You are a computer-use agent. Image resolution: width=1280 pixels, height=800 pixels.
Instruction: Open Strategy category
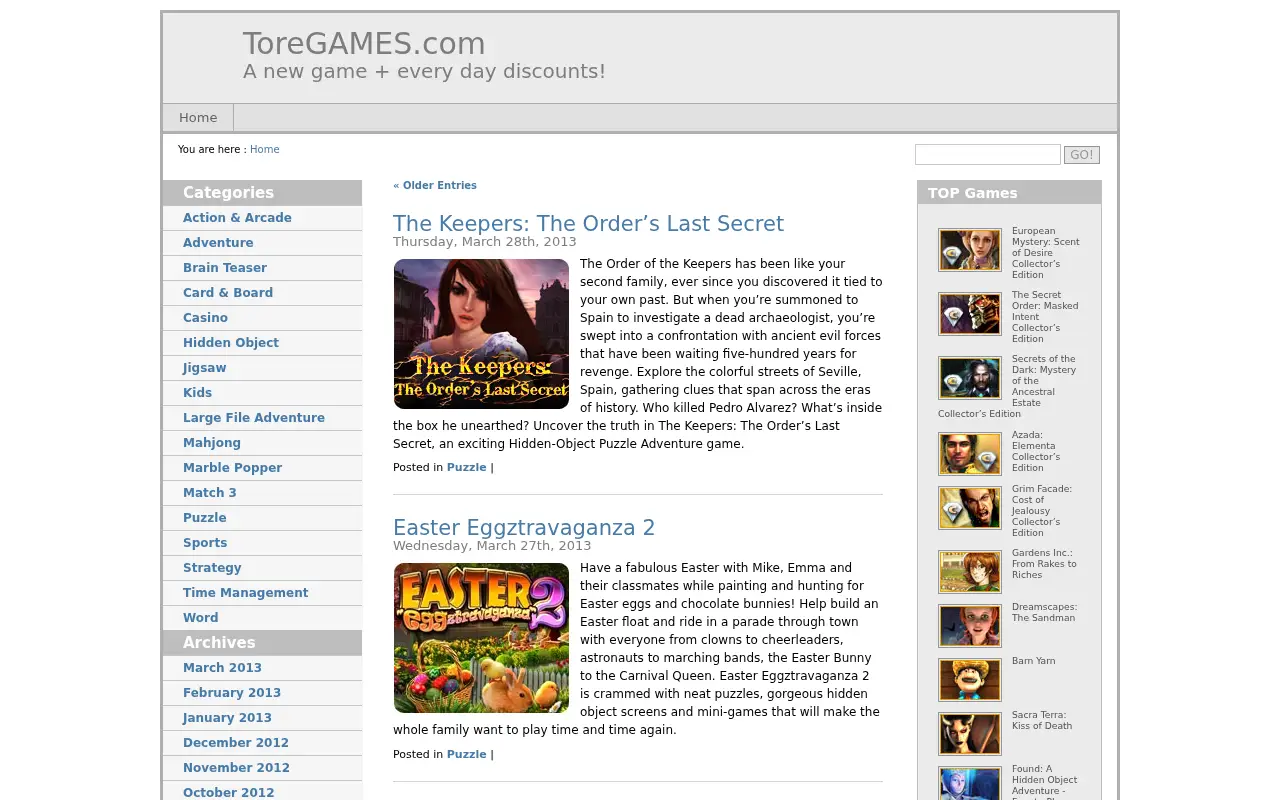262,568
